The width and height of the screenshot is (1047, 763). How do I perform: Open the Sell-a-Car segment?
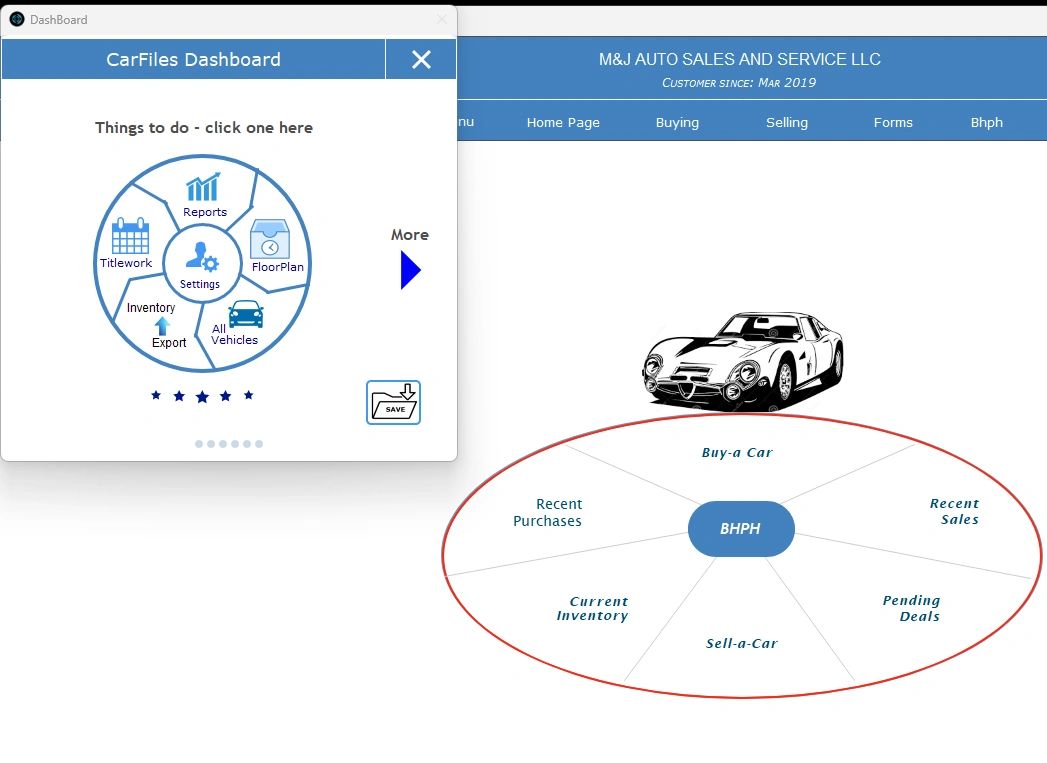pyautogui.click(x=740, y=643)
